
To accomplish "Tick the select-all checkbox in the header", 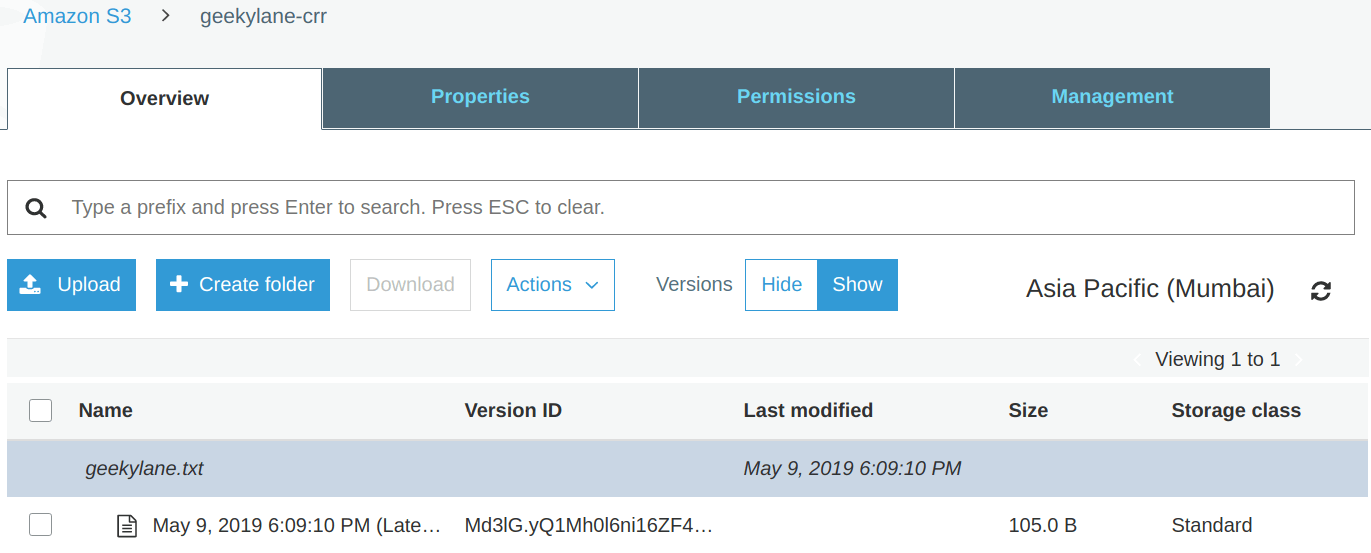I will (40, 410).
